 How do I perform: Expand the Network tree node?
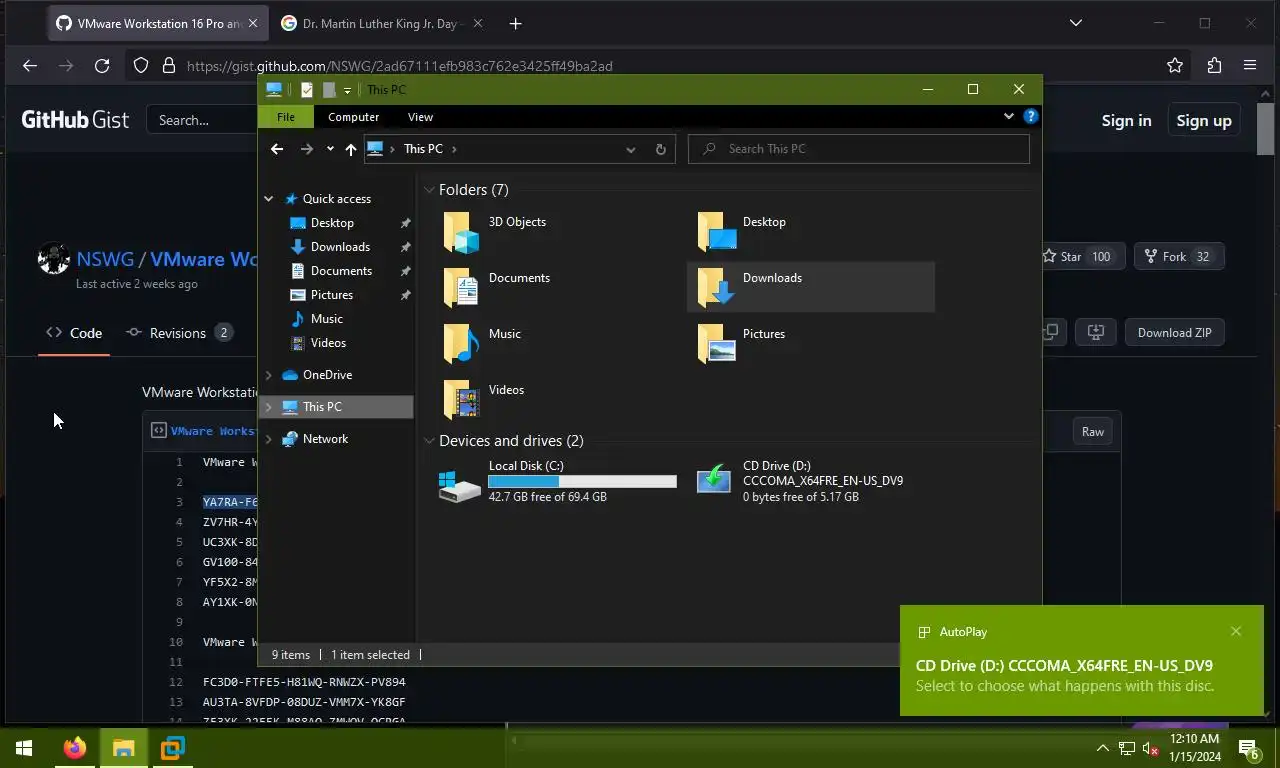pyautogui.click(x=268, y=439)
